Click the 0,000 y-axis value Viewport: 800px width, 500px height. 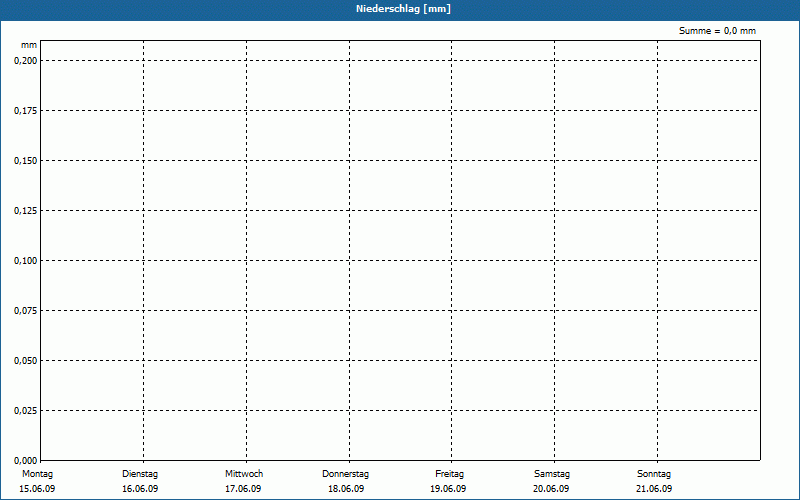[x=26, y=460]
